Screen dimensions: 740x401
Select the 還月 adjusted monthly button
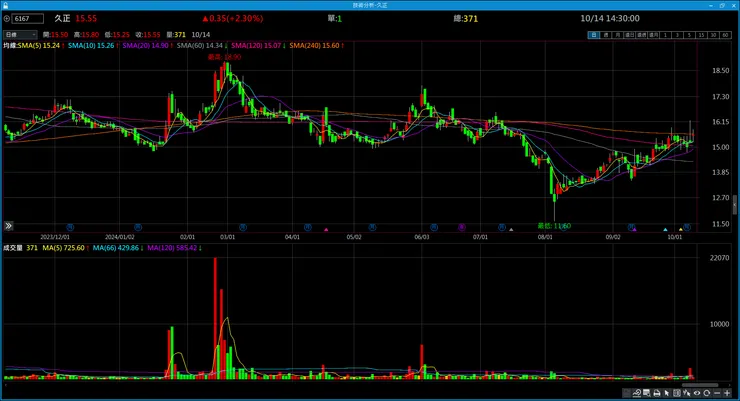point(653,35)
